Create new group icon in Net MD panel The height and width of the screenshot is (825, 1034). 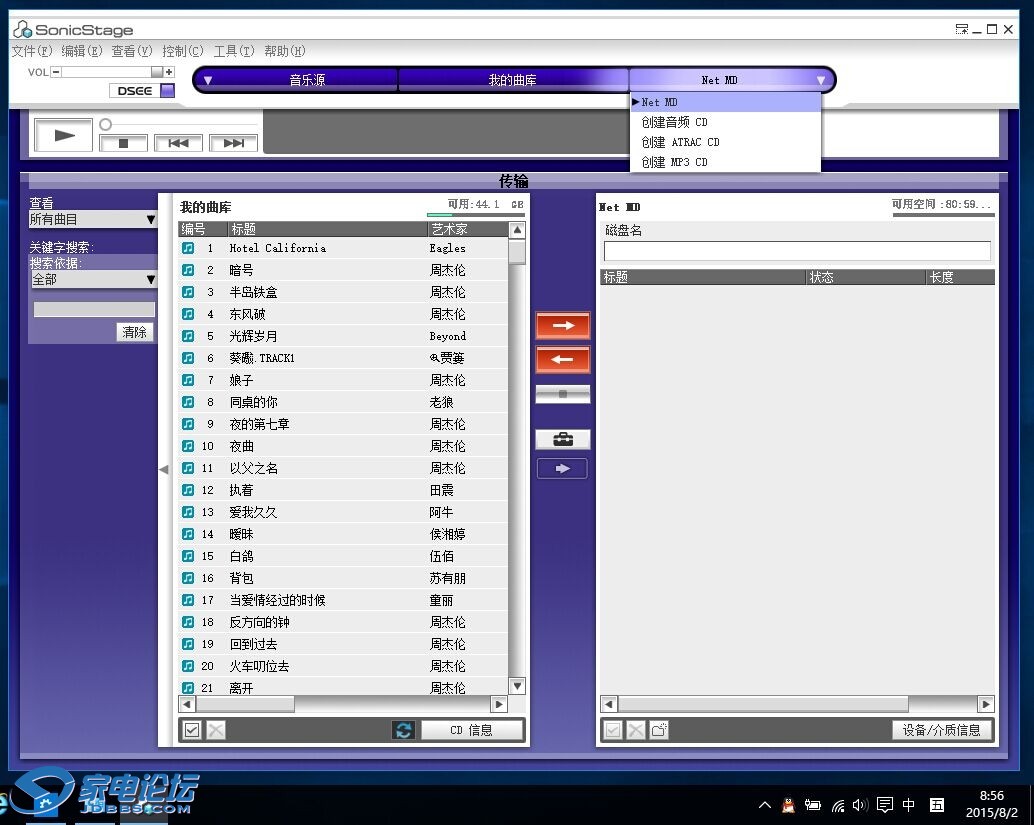click(659, 730)
